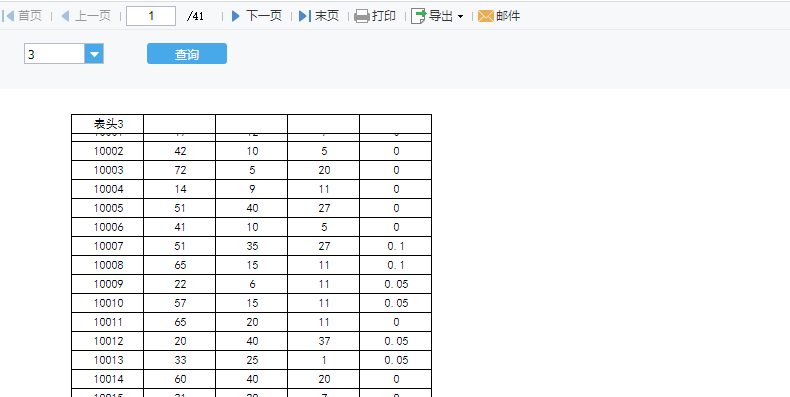Click the 查询 query button

pos(187,54)
